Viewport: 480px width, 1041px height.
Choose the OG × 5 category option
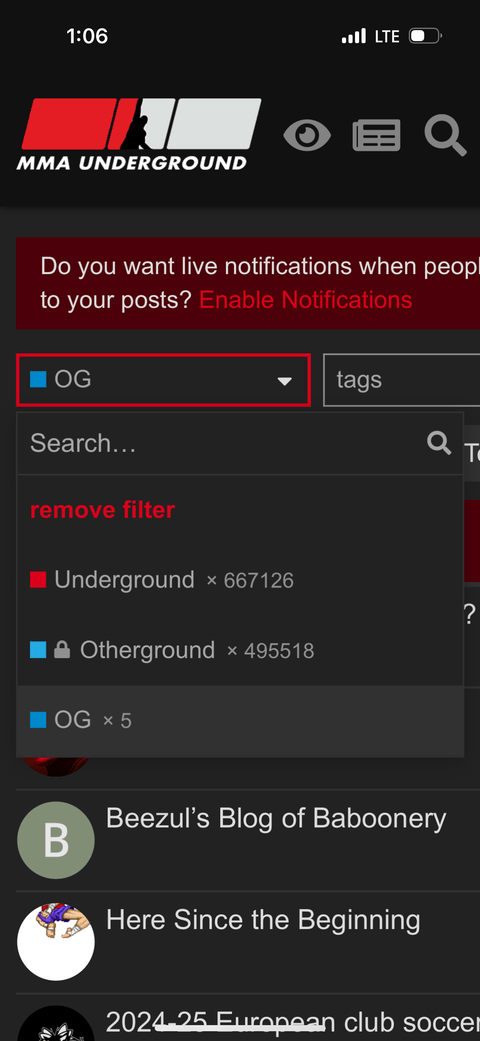[240, 720]
